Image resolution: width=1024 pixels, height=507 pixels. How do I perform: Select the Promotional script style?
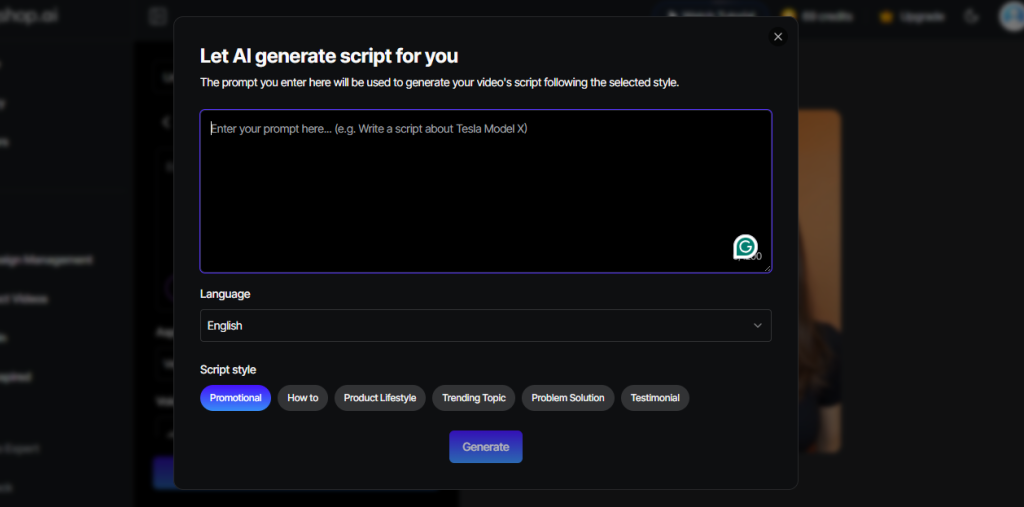pyautogui.click(x=235, y=398)
